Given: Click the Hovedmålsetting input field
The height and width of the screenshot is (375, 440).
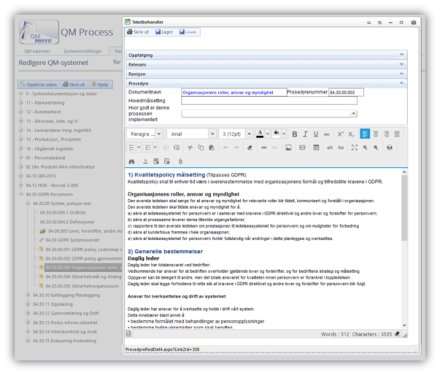Looking at the screenshot, I should [269, 101].
